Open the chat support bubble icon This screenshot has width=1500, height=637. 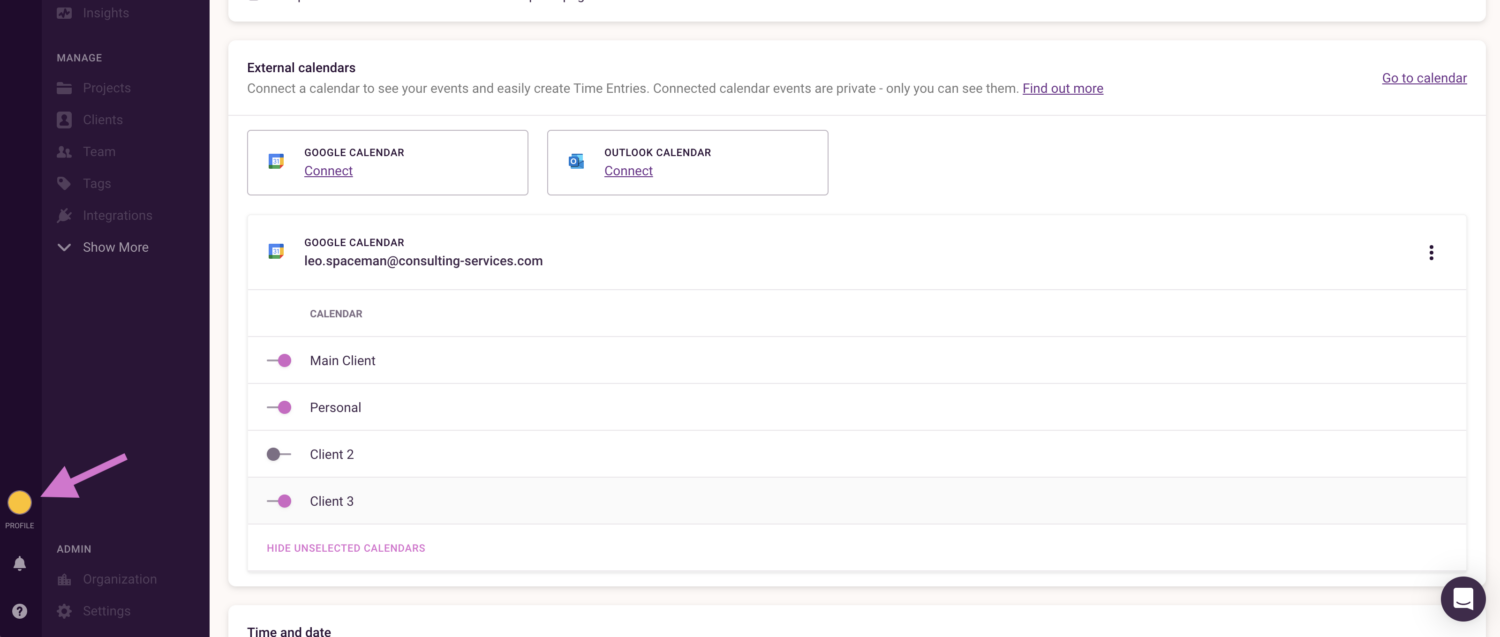click(1462, 599)
